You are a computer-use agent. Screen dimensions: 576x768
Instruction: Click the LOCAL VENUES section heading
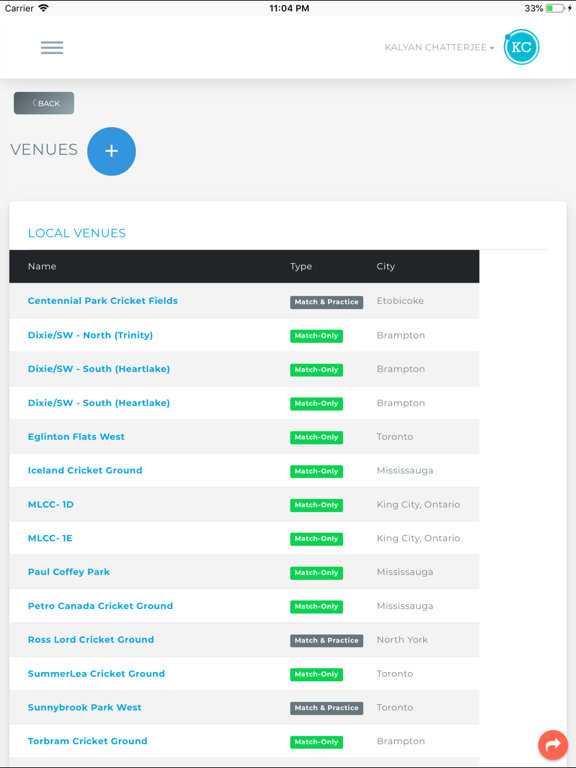[x=77, y=233]
